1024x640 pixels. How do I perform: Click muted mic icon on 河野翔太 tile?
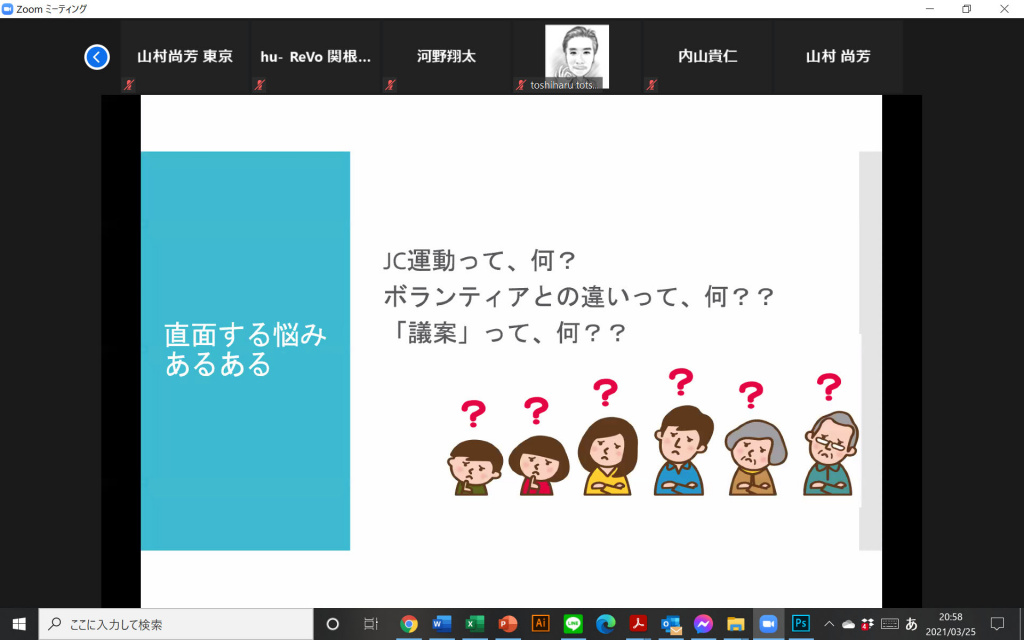tap(390, 85)
